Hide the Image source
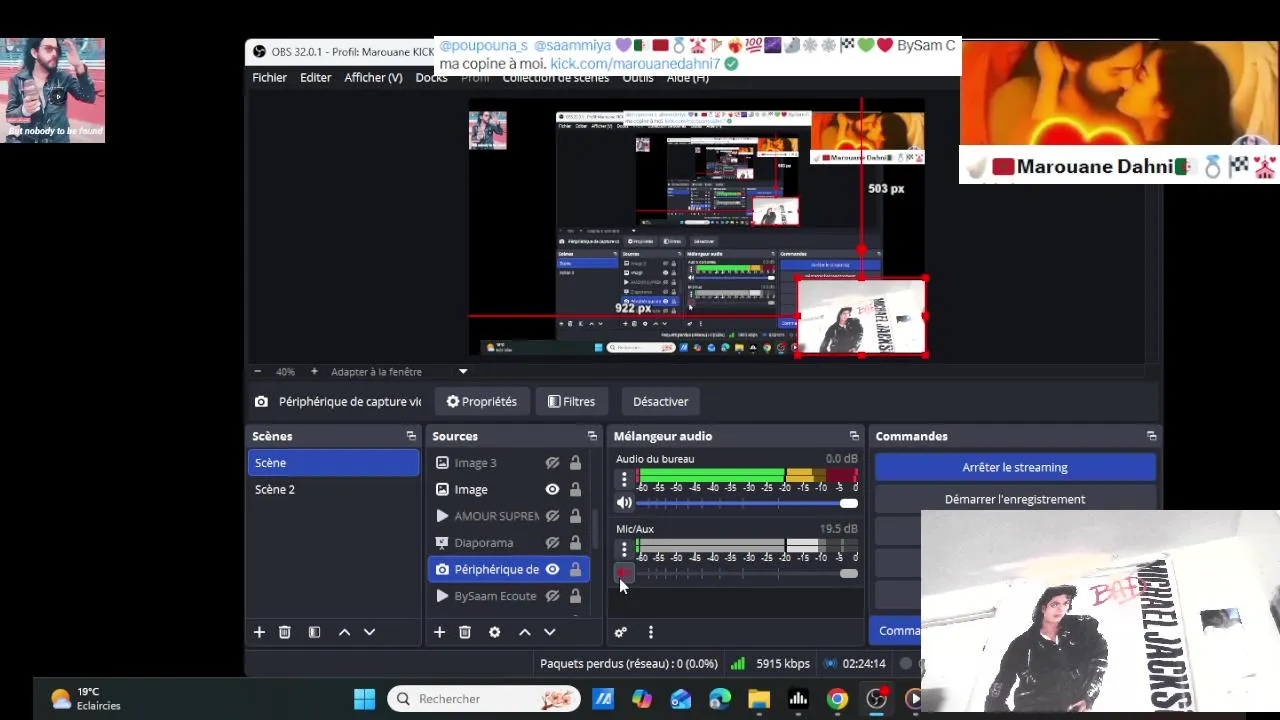Viewport: 1280px width, 720px height. click(552, 490)
